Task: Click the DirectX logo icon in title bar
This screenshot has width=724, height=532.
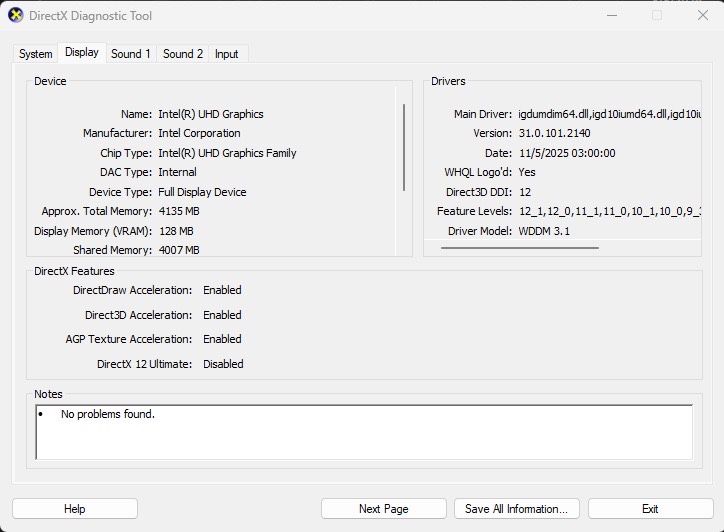Action: tap(16, 15)
